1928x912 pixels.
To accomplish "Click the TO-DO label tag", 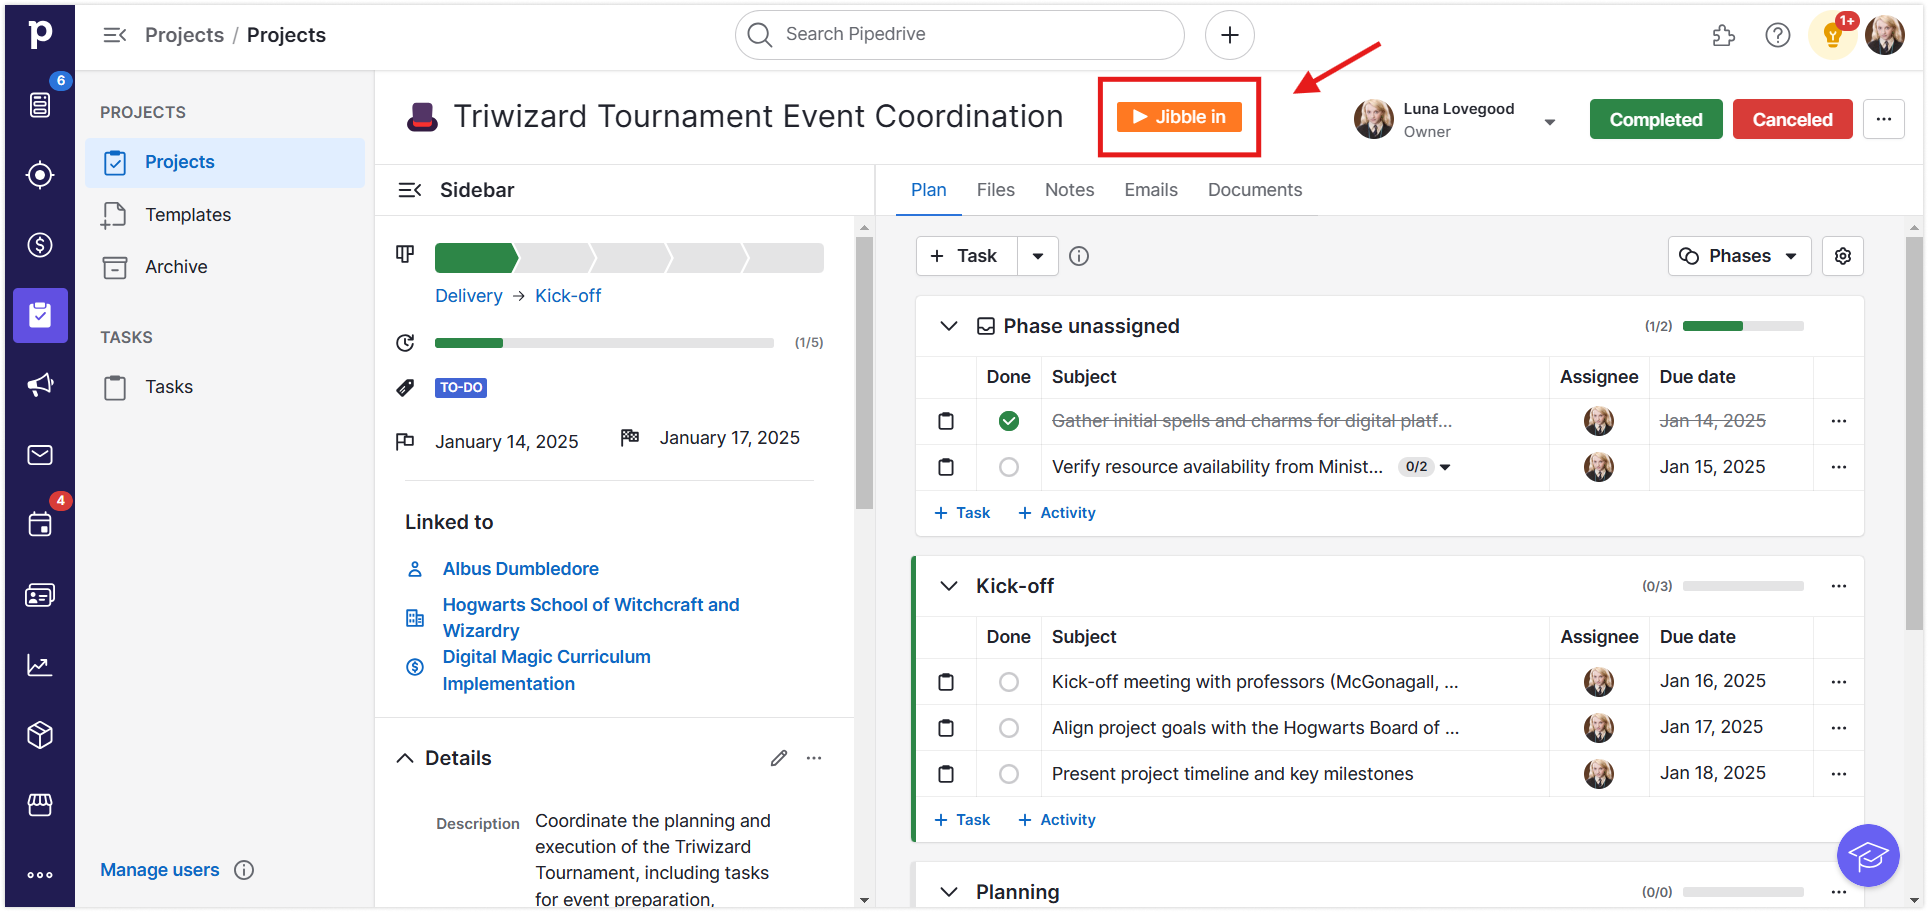I will pos(461,388).
